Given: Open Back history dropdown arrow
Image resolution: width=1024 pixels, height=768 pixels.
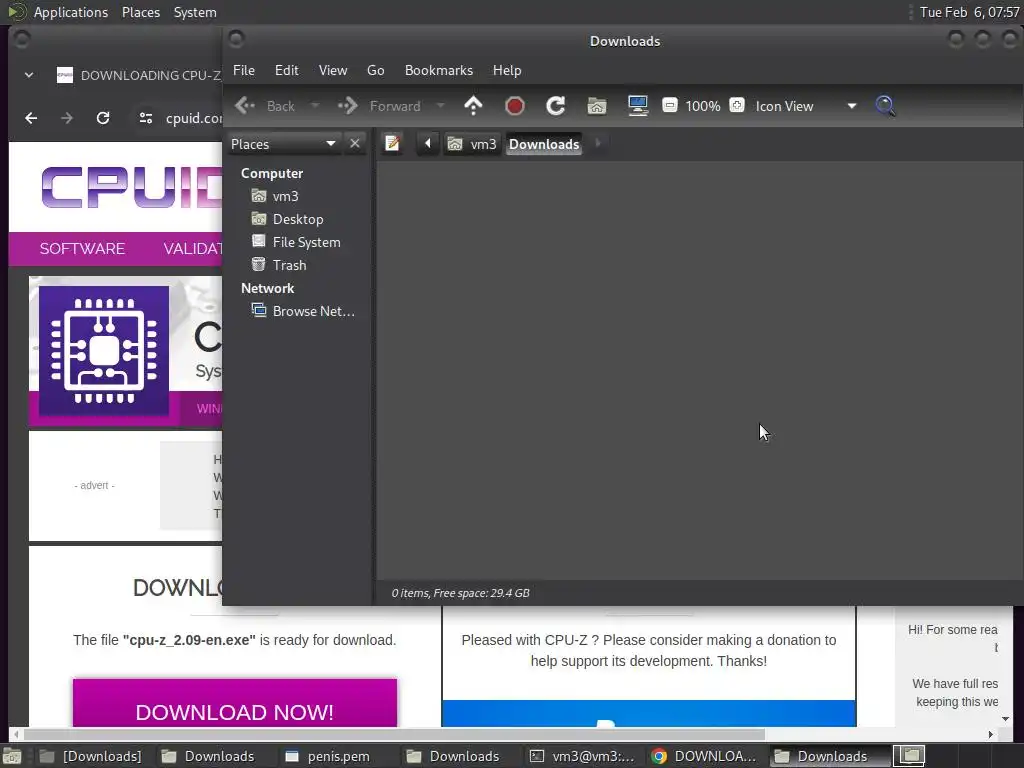Looking at the screenshot, I should pyautogui.click(x=315, y=106).
